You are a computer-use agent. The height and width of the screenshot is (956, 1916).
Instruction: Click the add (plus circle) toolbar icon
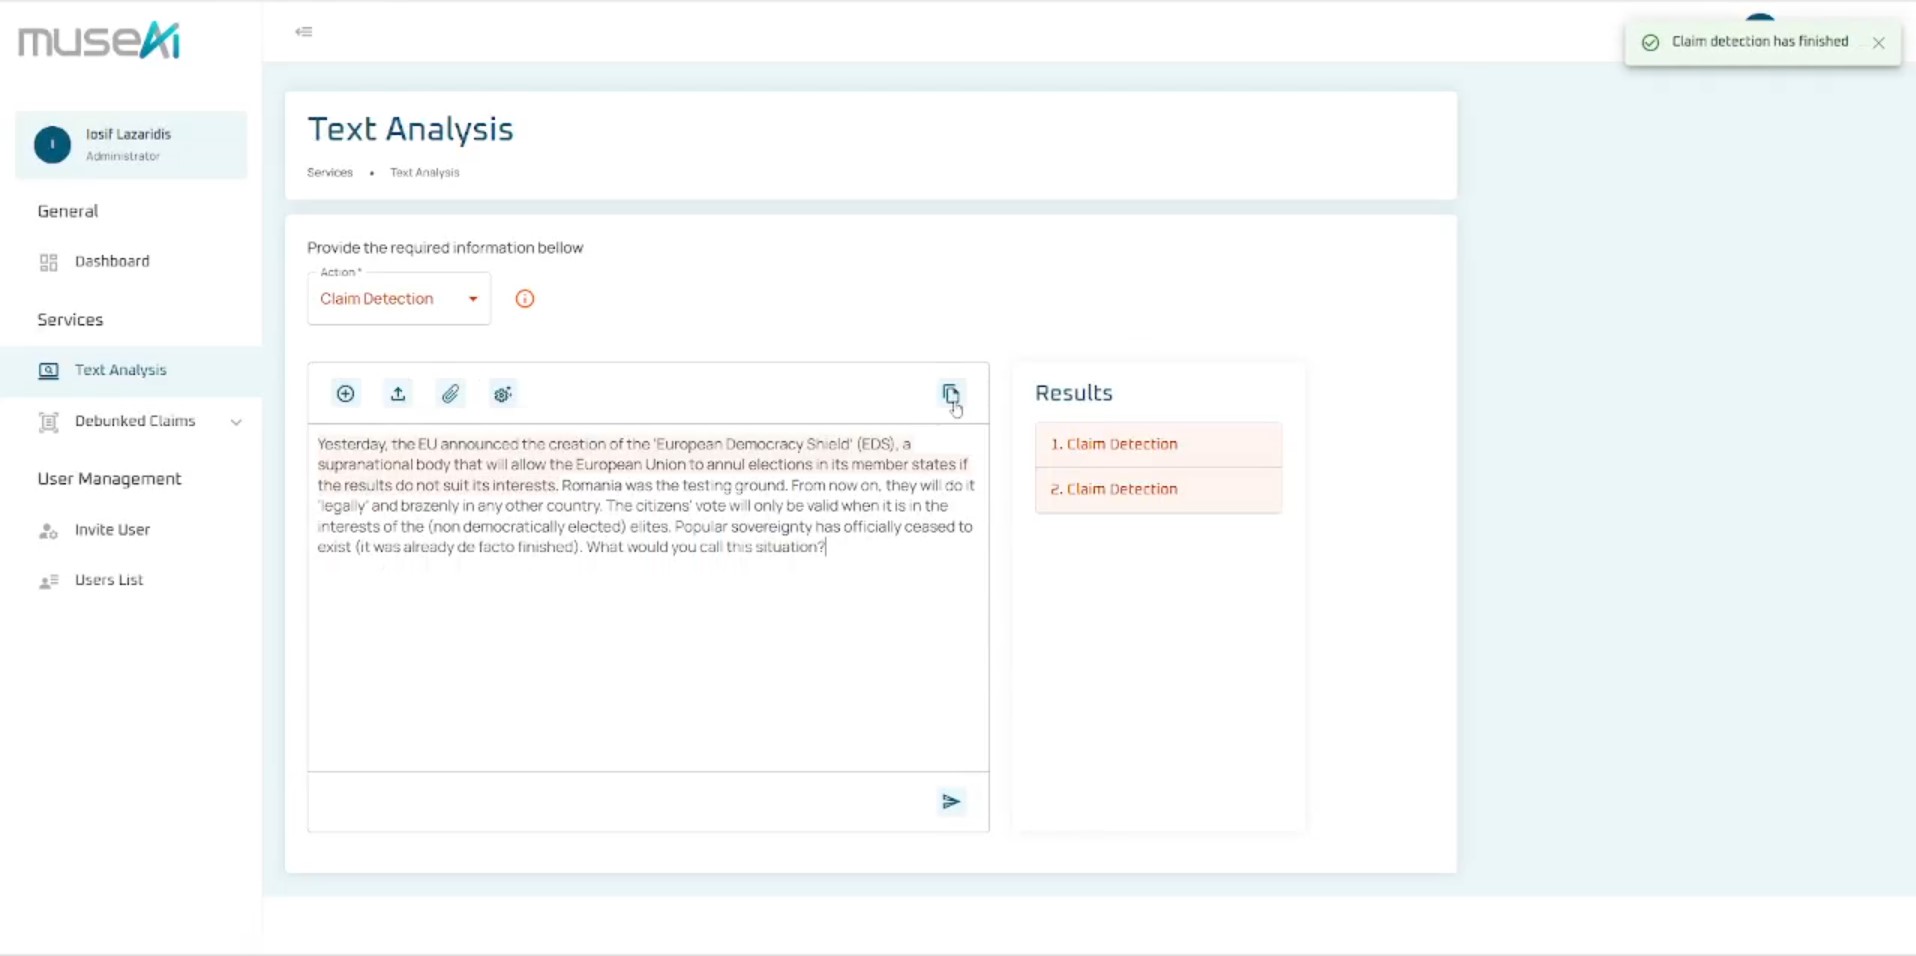(x=345, y=394)
